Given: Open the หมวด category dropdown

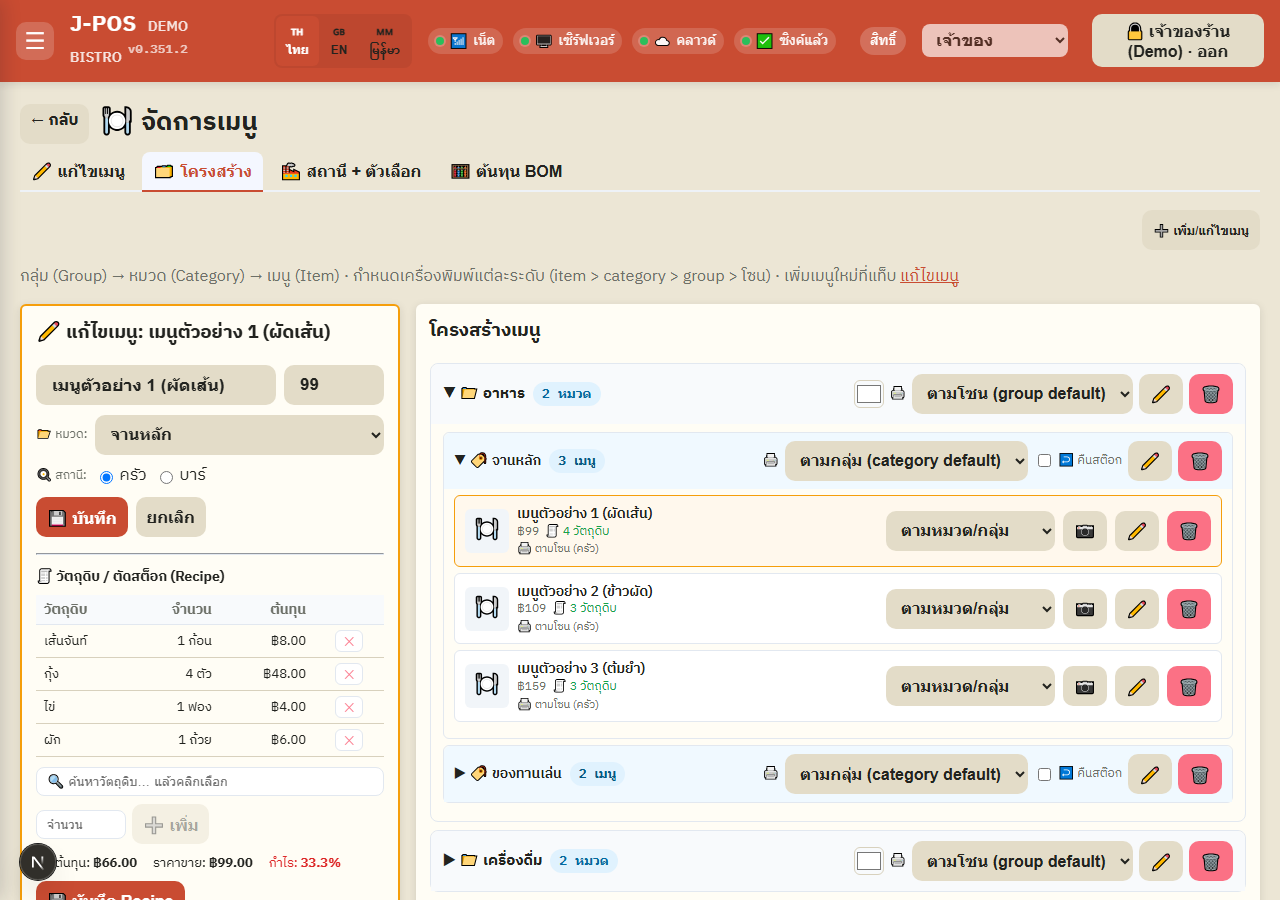Looking at the screenshot, I should click(239, 435).
